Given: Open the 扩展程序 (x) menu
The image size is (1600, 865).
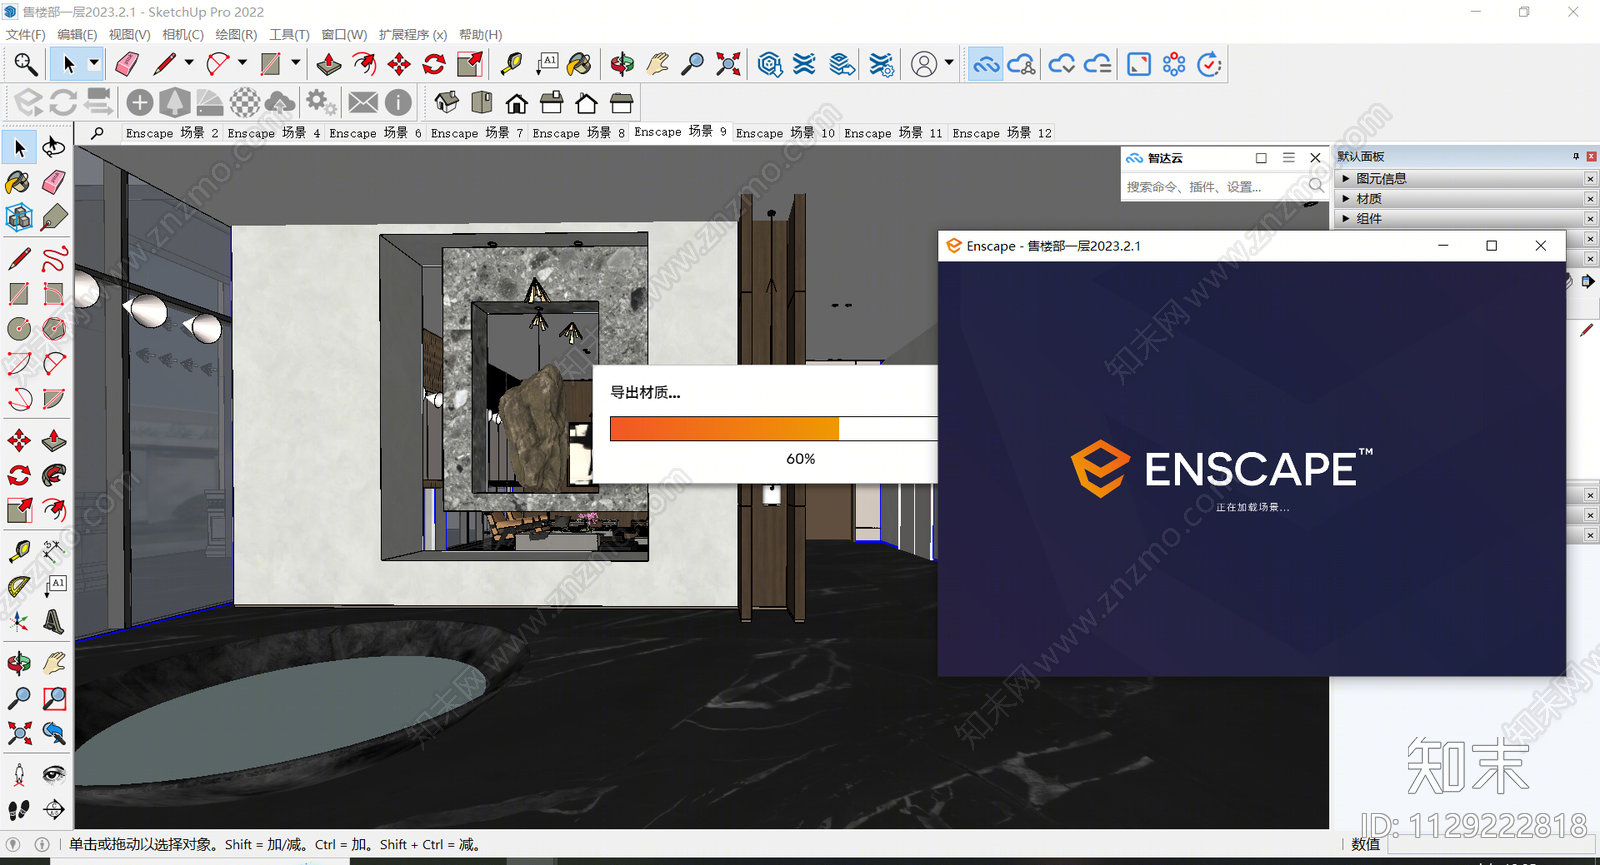Looking at the screenshot, I should pos(413,34).
